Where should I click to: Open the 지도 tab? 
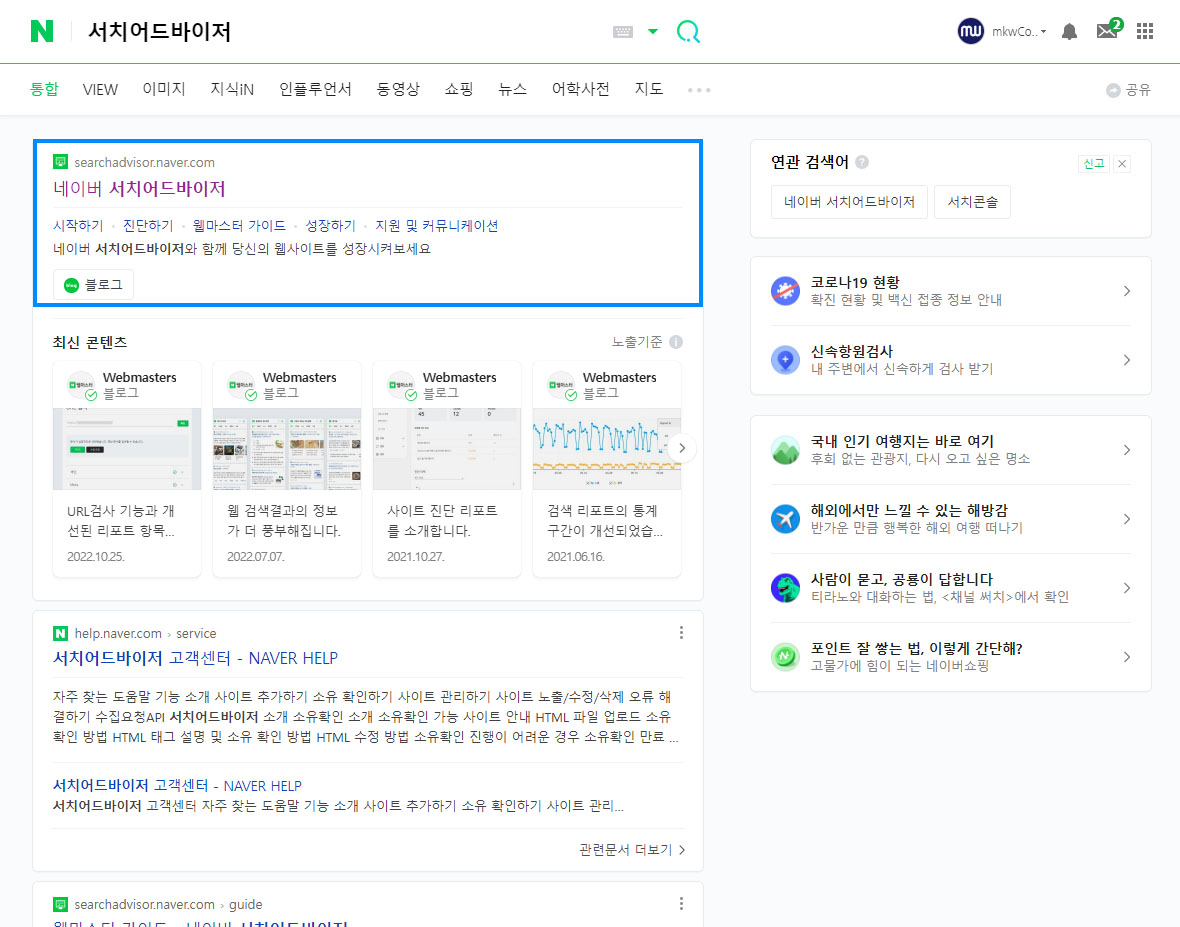click(649, 89)
